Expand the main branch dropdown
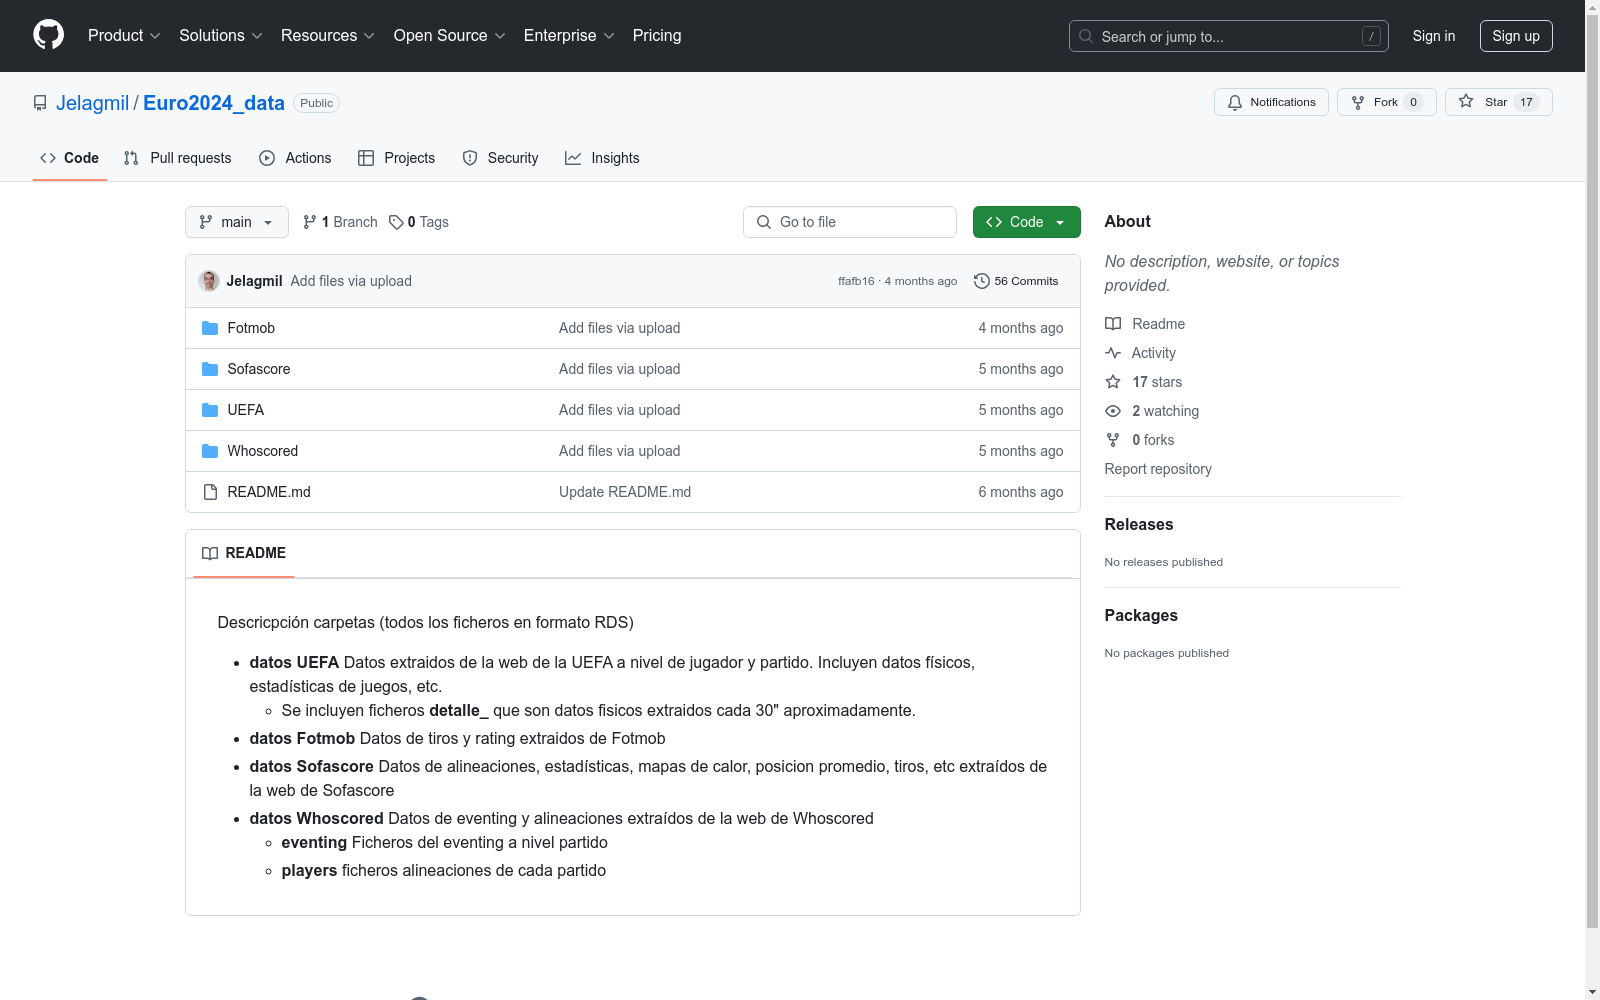 pos(236,222)
